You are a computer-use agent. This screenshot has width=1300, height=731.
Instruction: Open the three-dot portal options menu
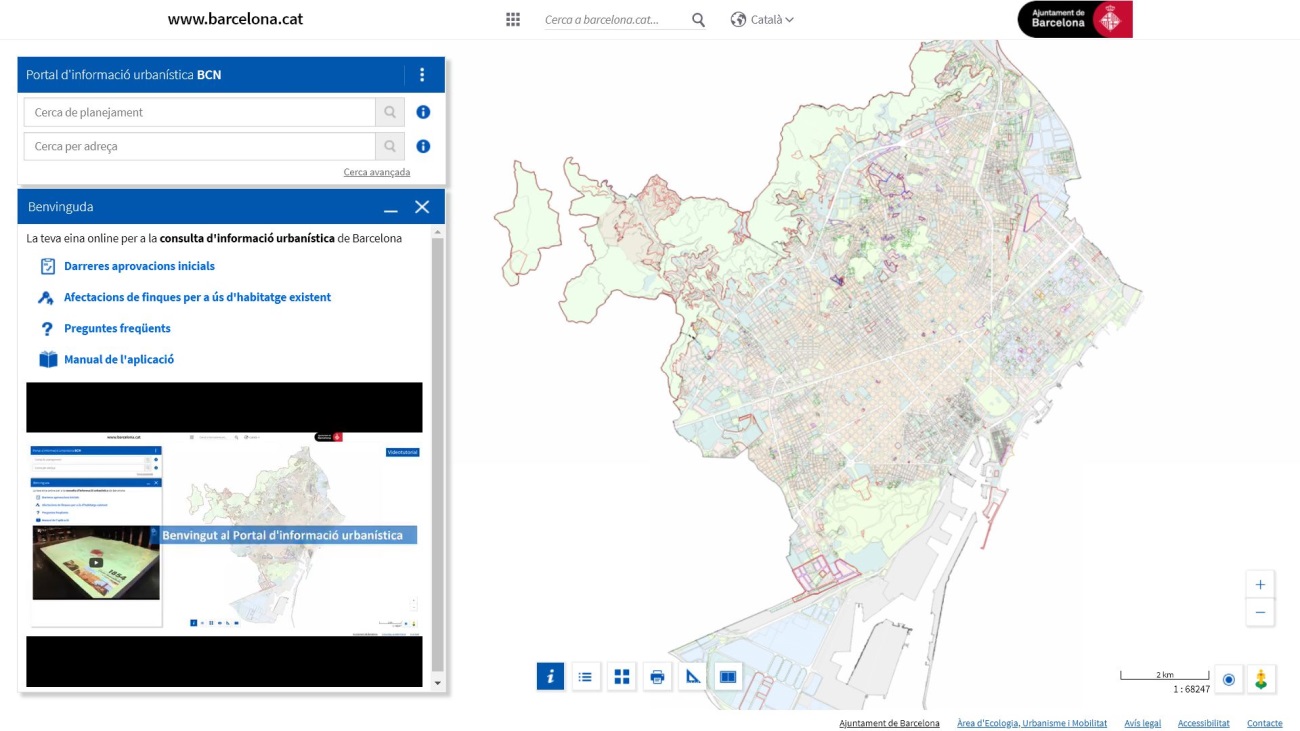tap(422, 75)
